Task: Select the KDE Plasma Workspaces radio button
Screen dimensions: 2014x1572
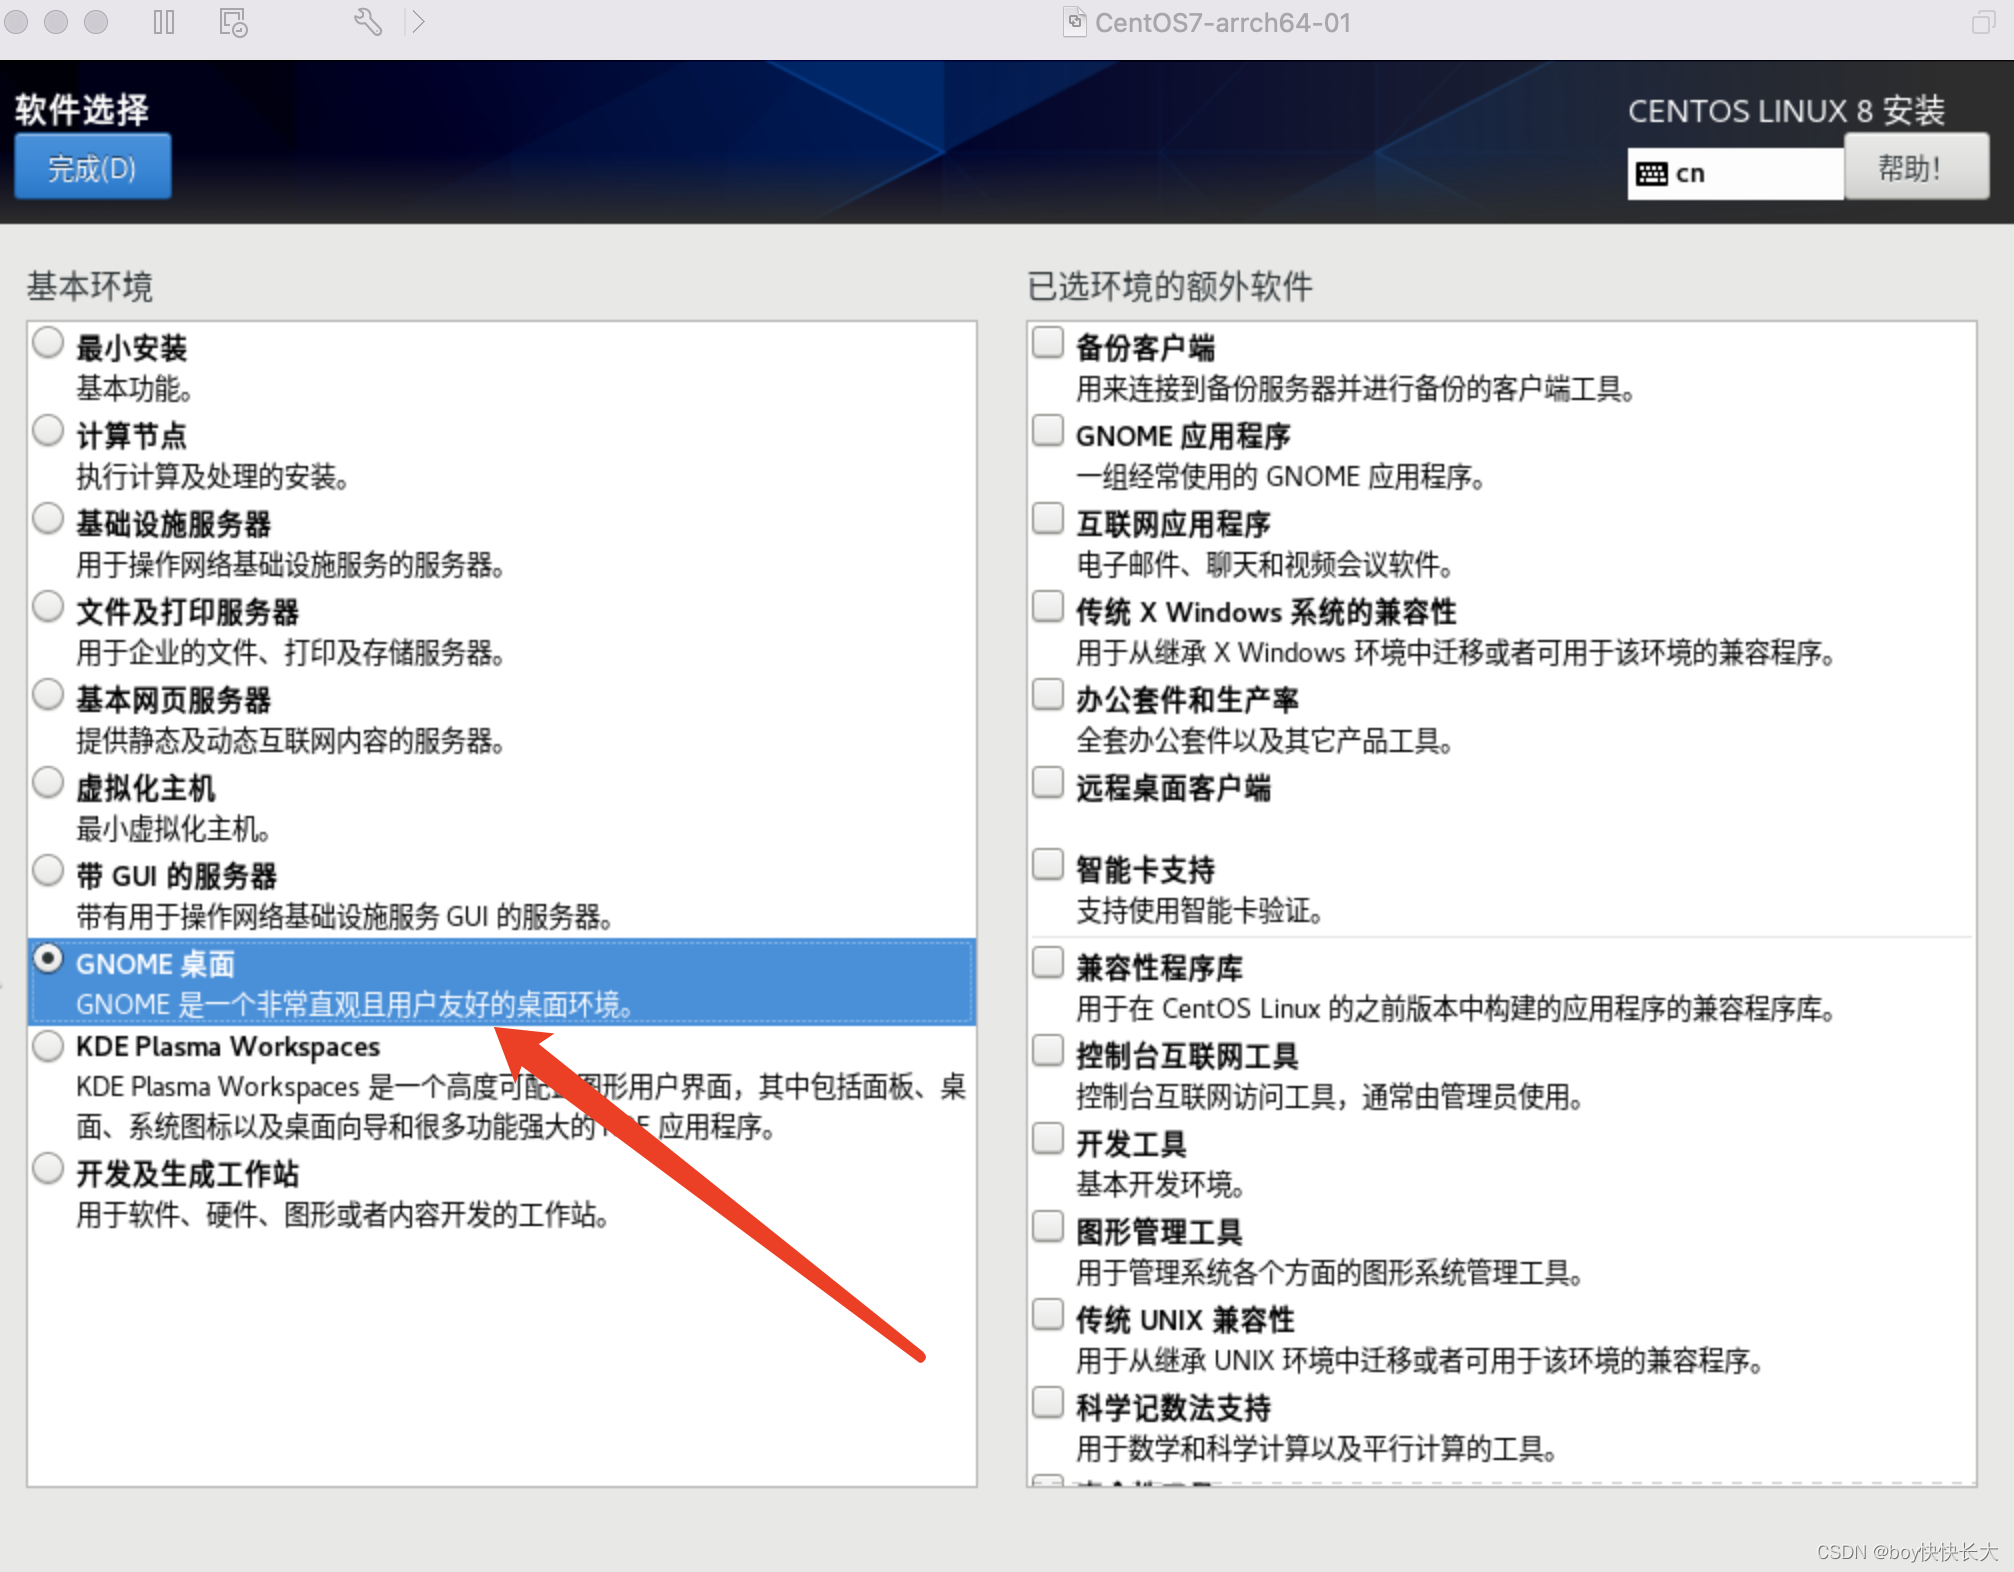Action: (x=48, y=1046)
